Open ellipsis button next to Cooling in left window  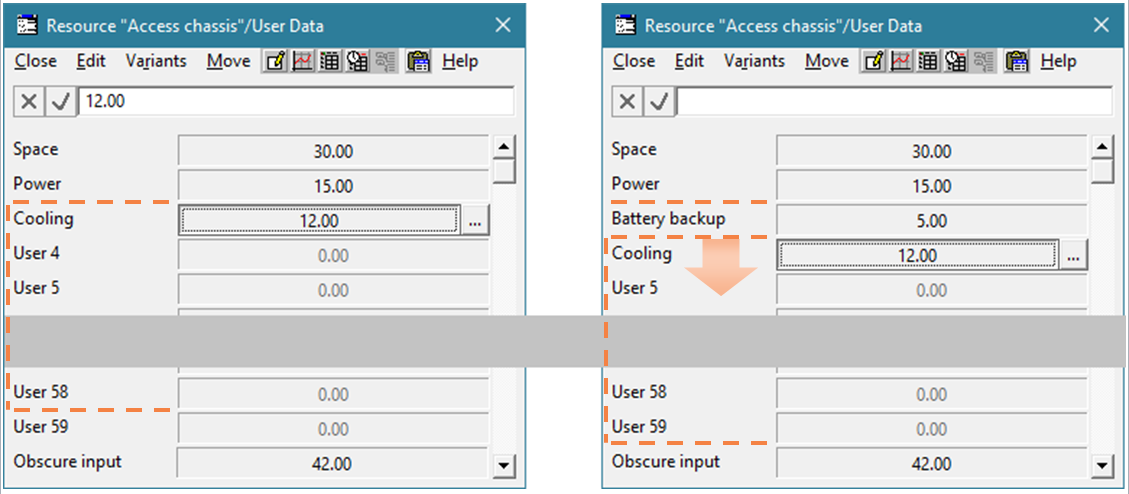[x=474, y=221]
